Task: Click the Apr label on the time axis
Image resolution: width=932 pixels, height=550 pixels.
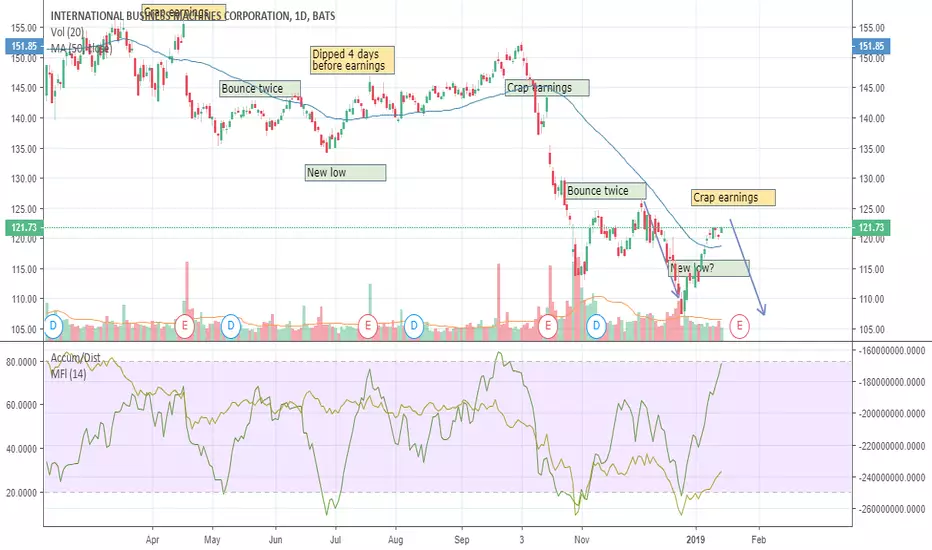Action: click(152, 540)
